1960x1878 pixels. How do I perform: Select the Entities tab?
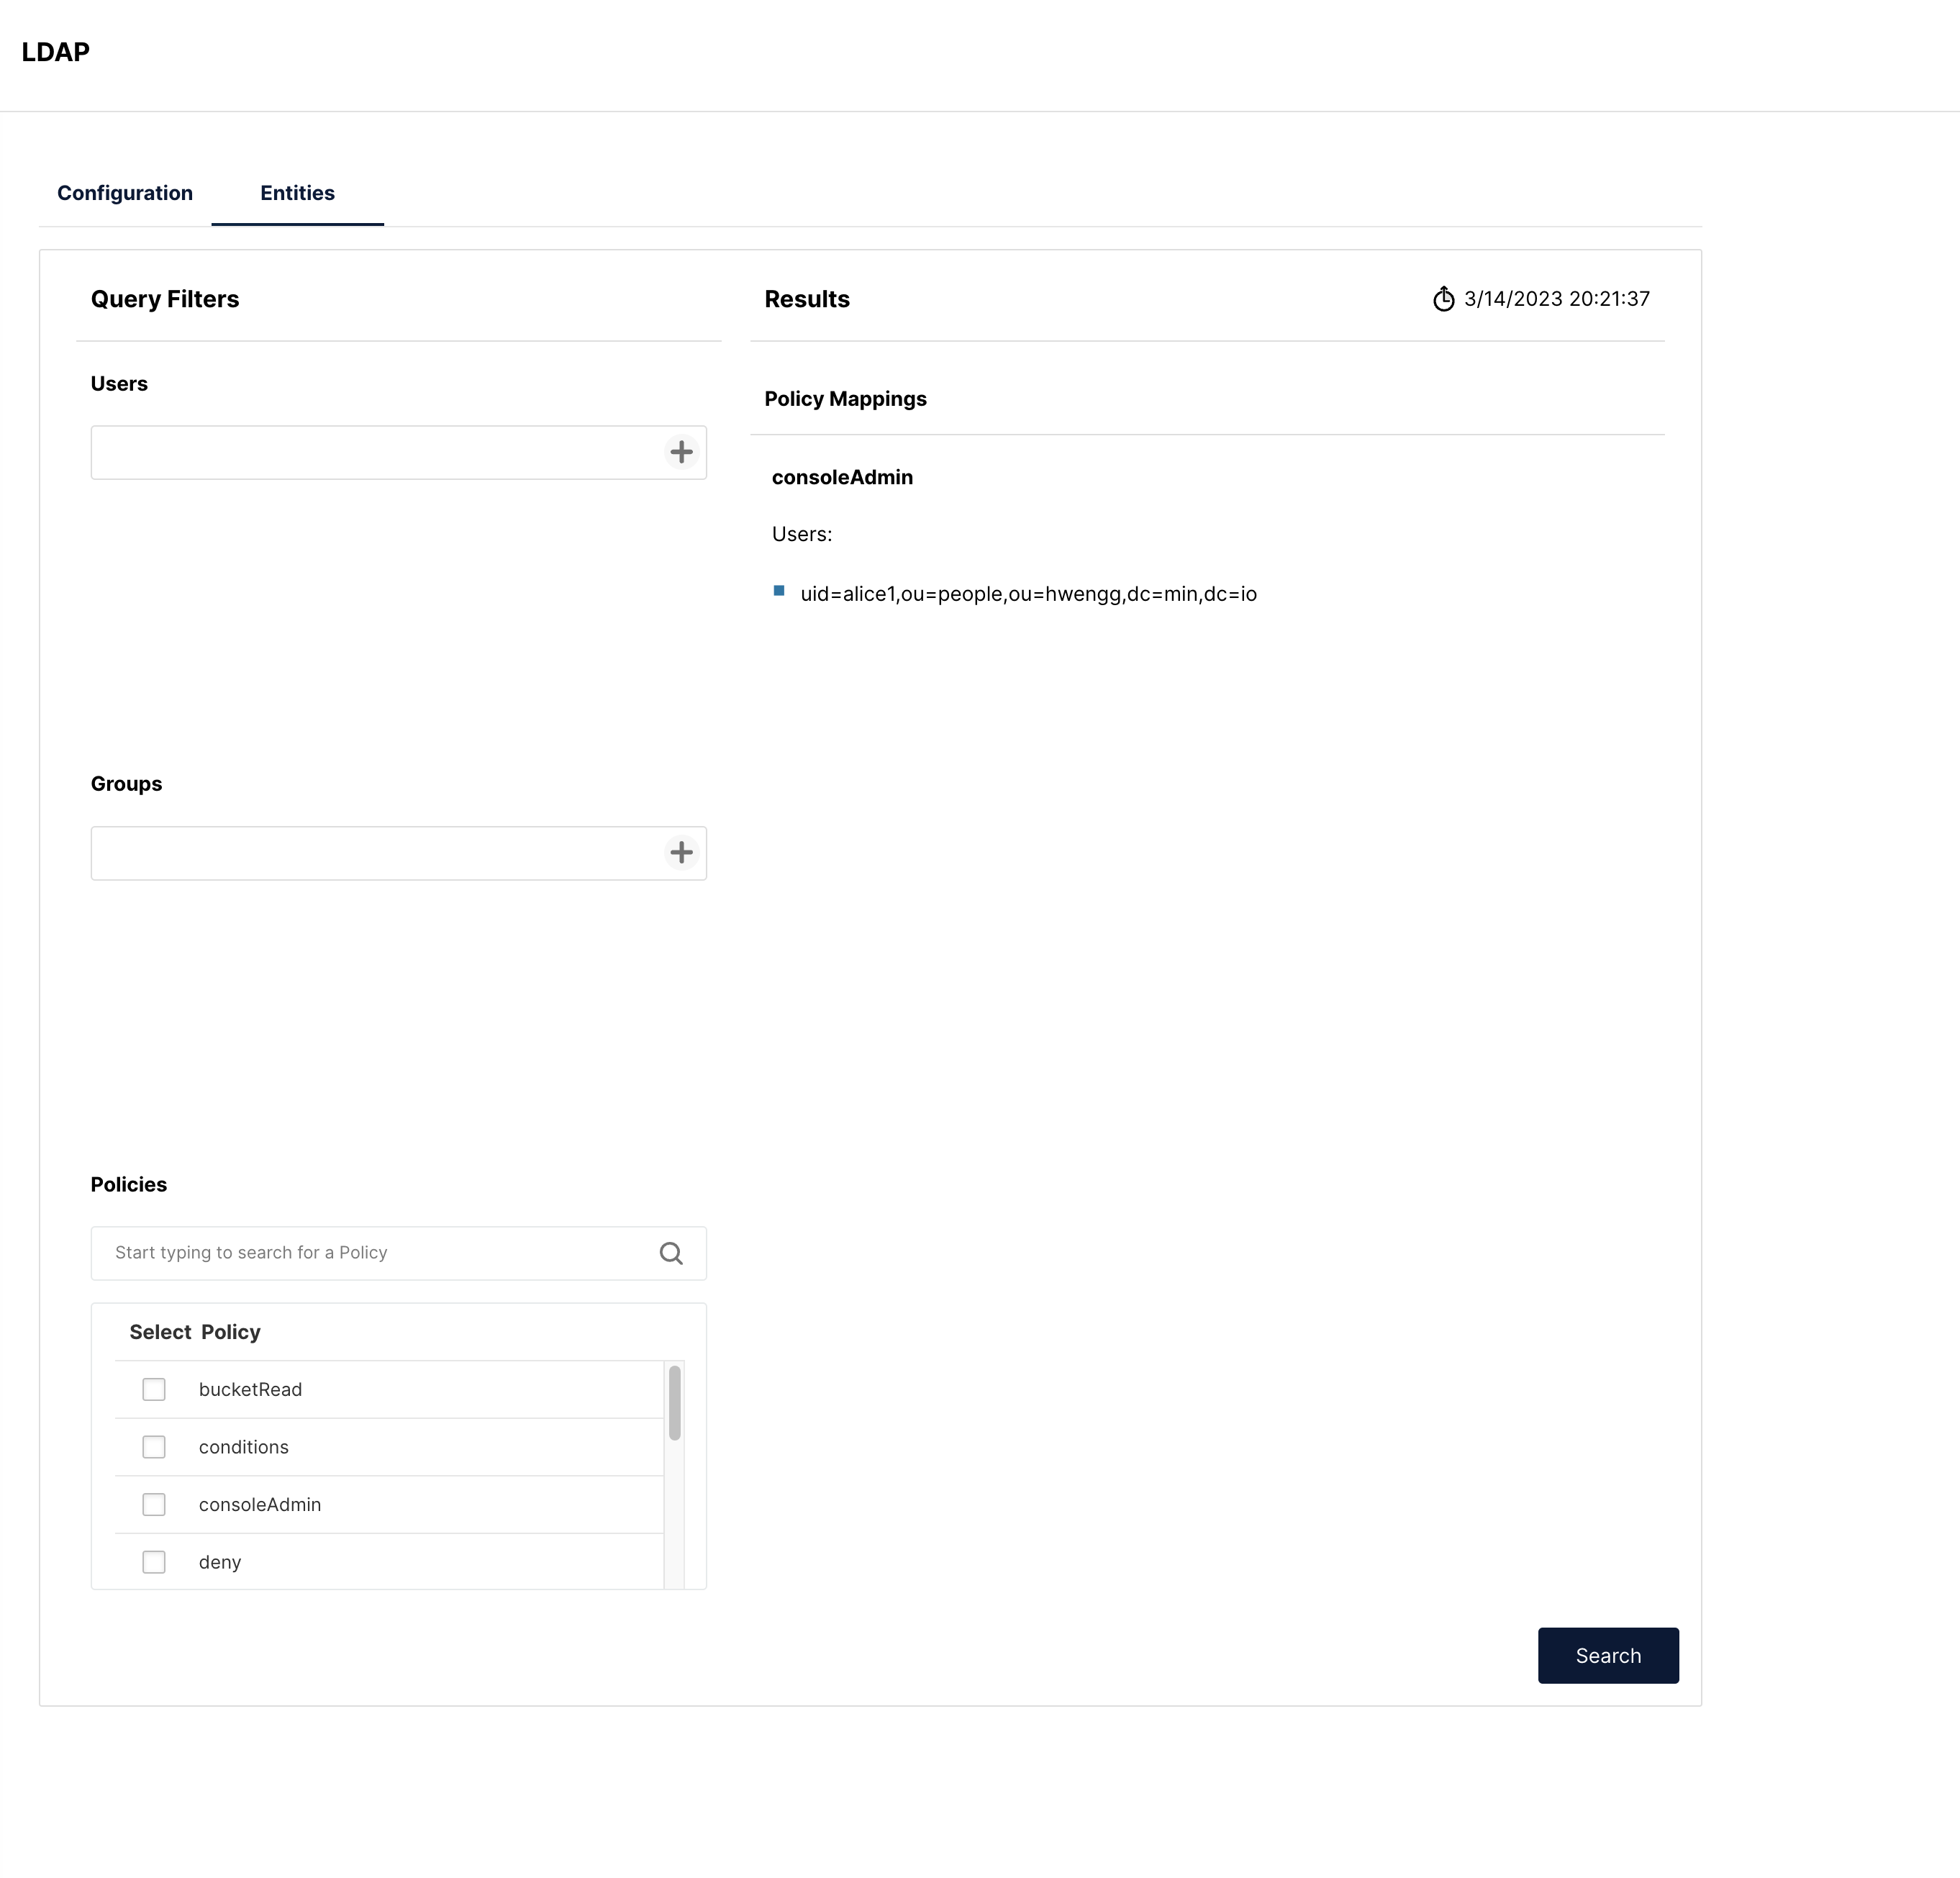[x=297, y=193]
